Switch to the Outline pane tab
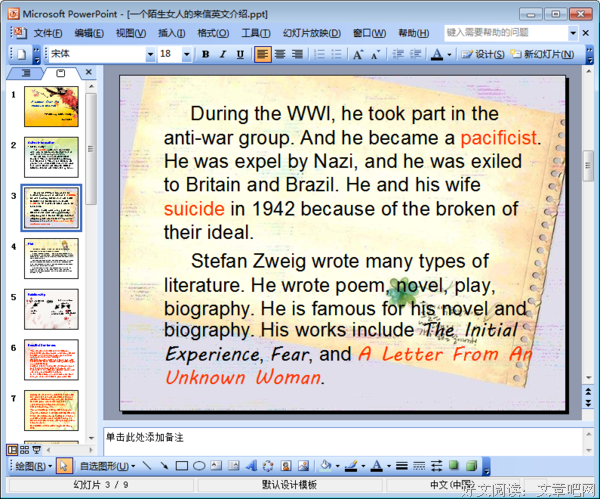This screenshot has height=499, width=600. coord(26,73)
